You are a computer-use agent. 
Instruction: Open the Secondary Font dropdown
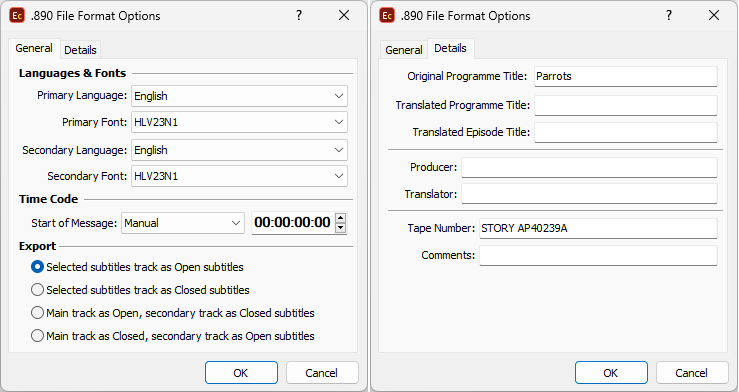[239, 176]
